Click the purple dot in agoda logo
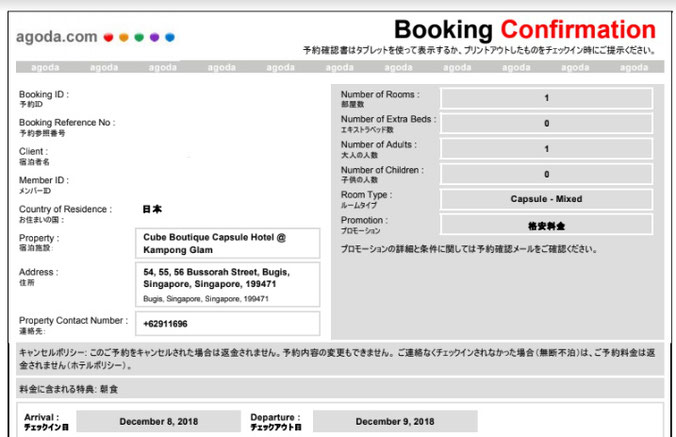Viewport: 676px width, 437px height. (154, 37)
